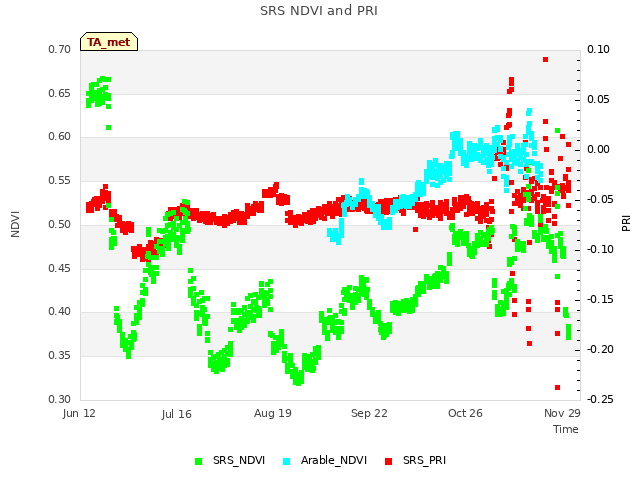Click the 0.05 PRI axis value
Screen dimensions: 640x480
coord(598,100)
